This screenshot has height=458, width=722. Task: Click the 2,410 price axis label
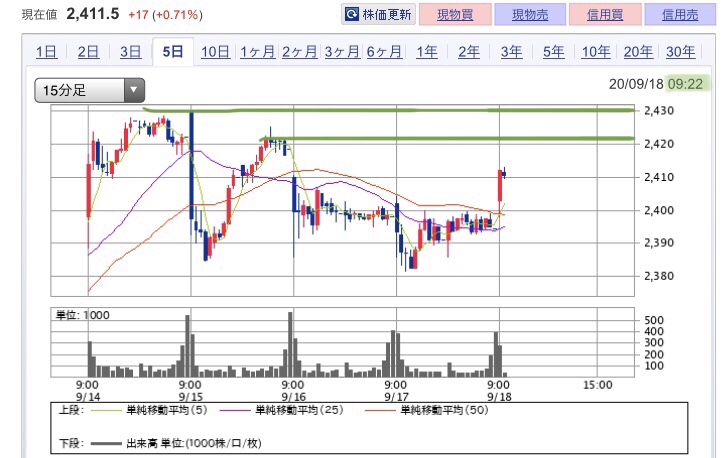point(659,177)
